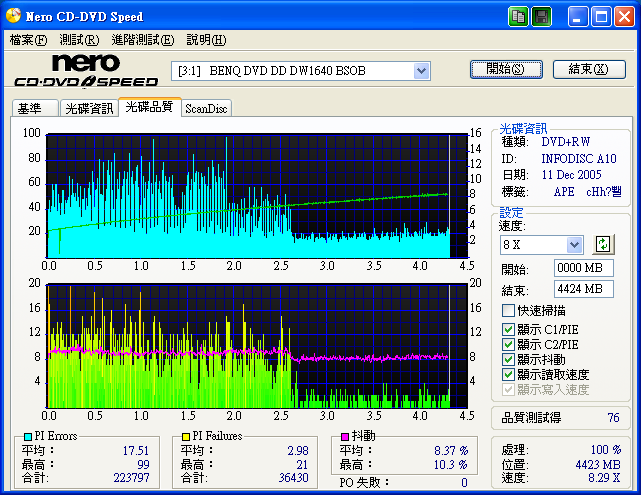This screenshot has width=641, height=495.
Task: Click the Nero disc icon in title bar
Action: [x=13, y=16]
